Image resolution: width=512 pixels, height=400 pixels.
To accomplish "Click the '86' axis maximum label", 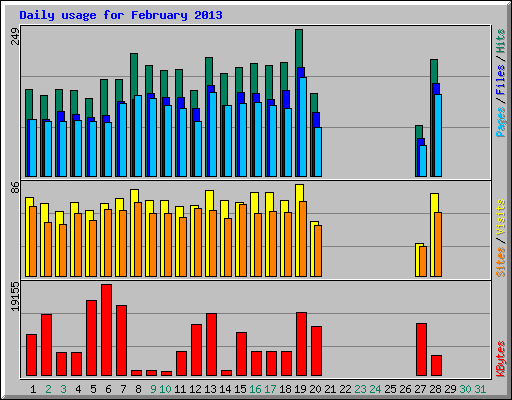I will pos(16,187).
